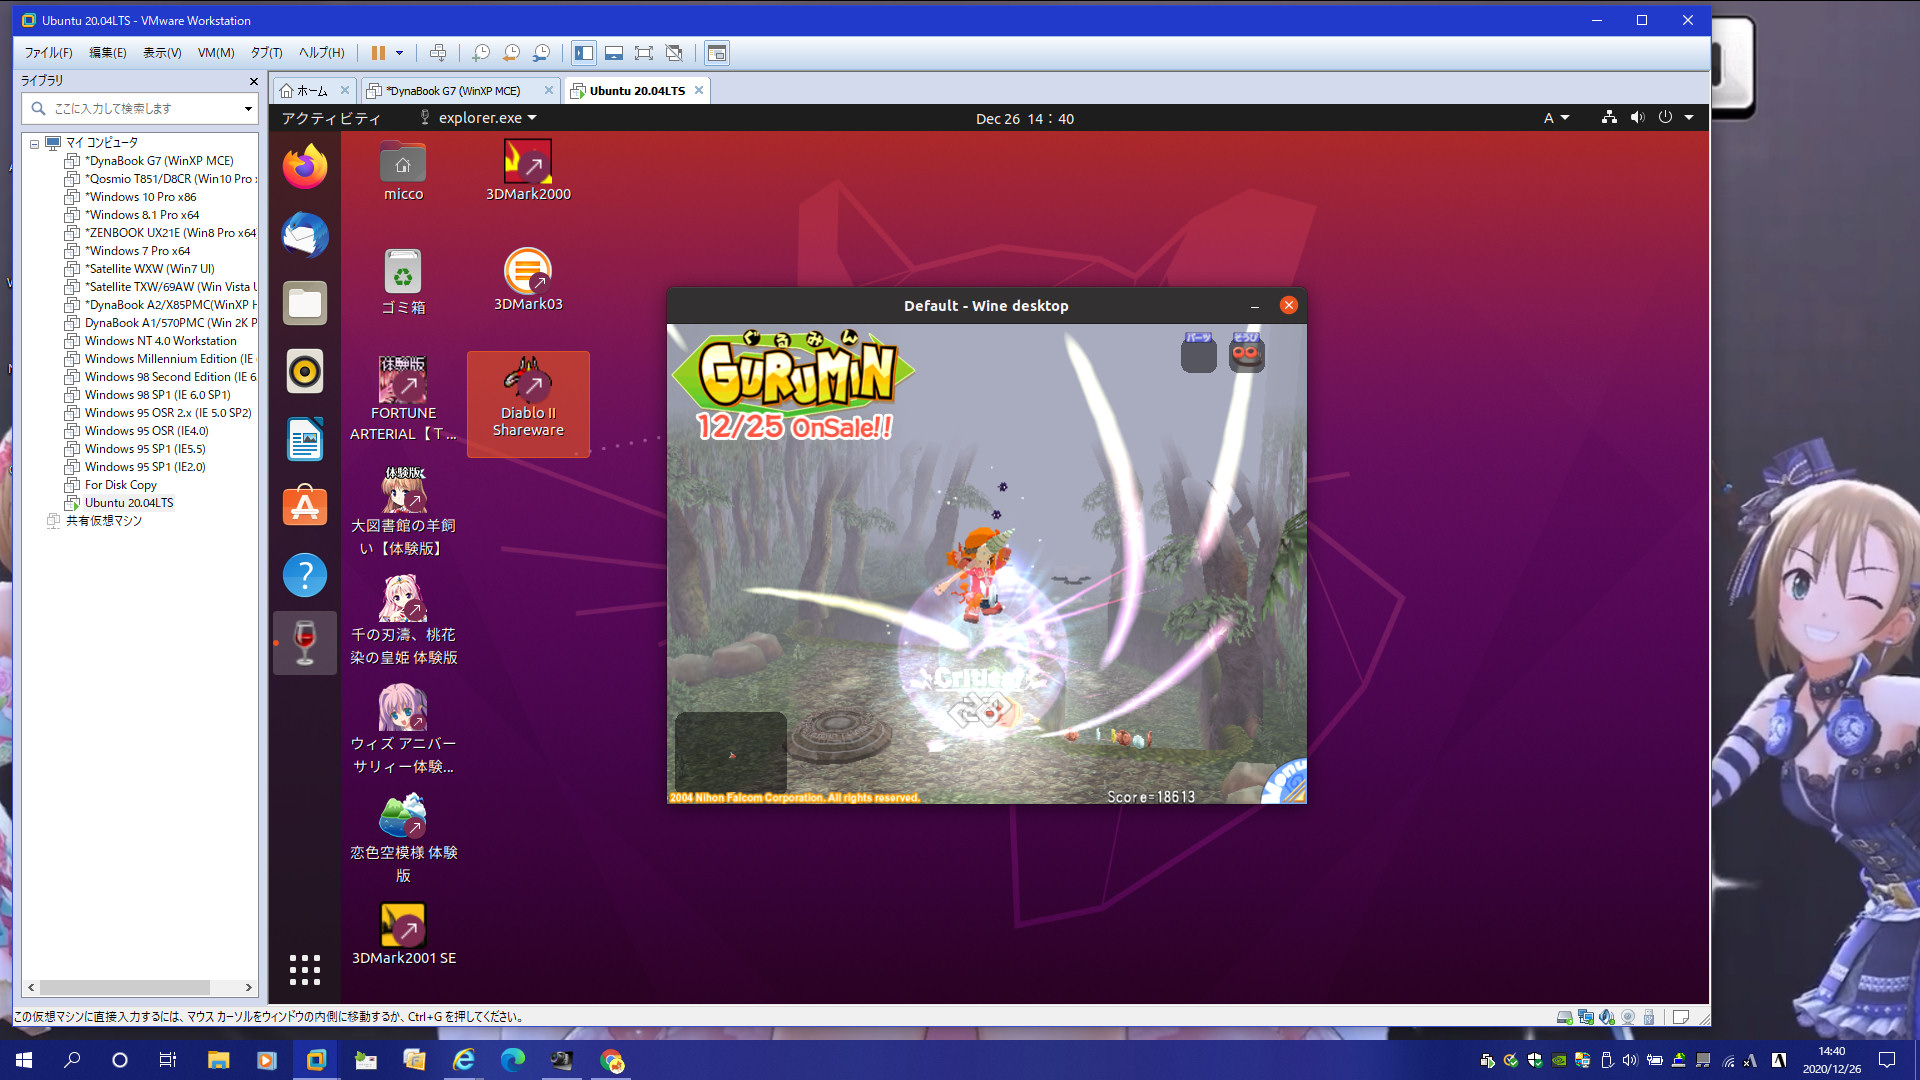The width and height of the screenshot is (1920, 1080).
Task: Toggle the console view toolbar button
Action: (717, 53)
